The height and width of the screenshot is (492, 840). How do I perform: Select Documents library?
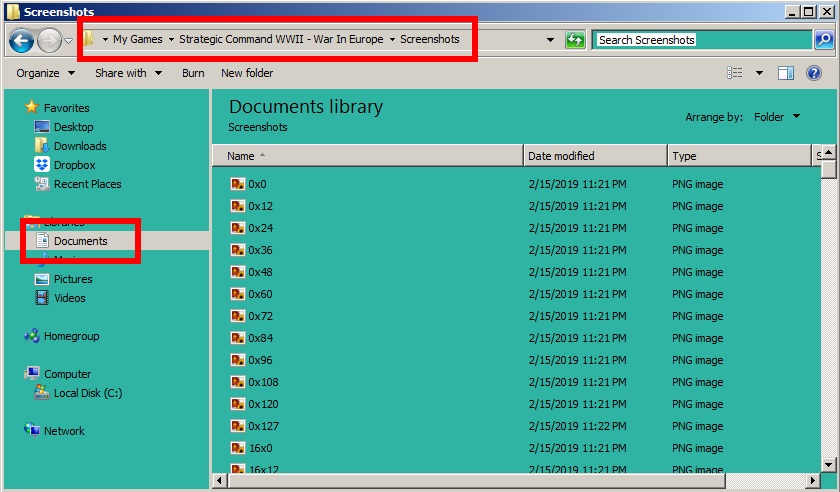click(80, 241)
